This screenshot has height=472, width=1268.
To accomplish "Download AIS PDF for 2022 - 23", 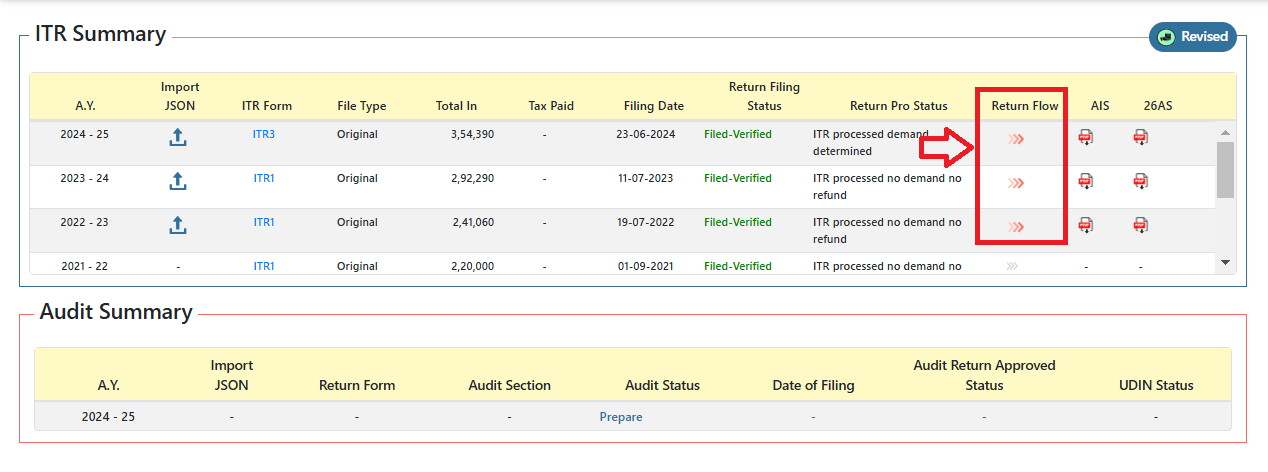I will (1085, 226).
